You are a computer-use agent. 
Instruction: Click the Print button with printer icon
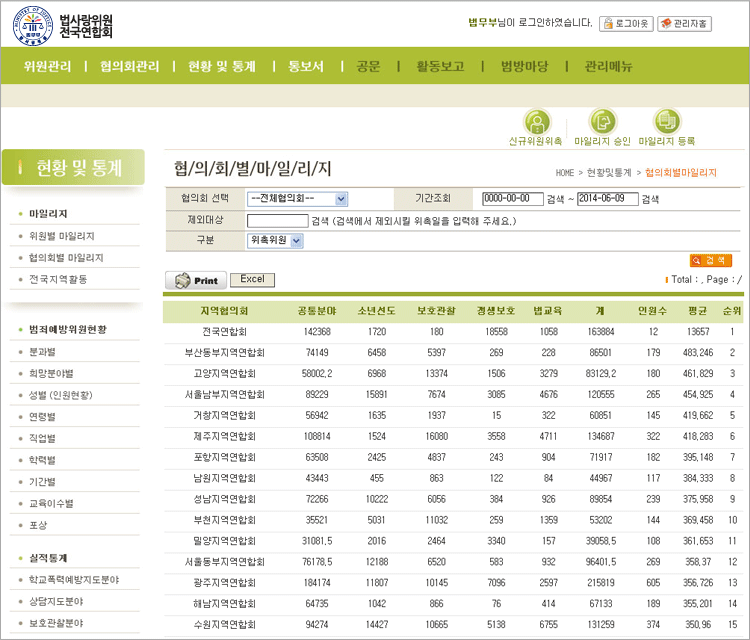click(197, 281)
